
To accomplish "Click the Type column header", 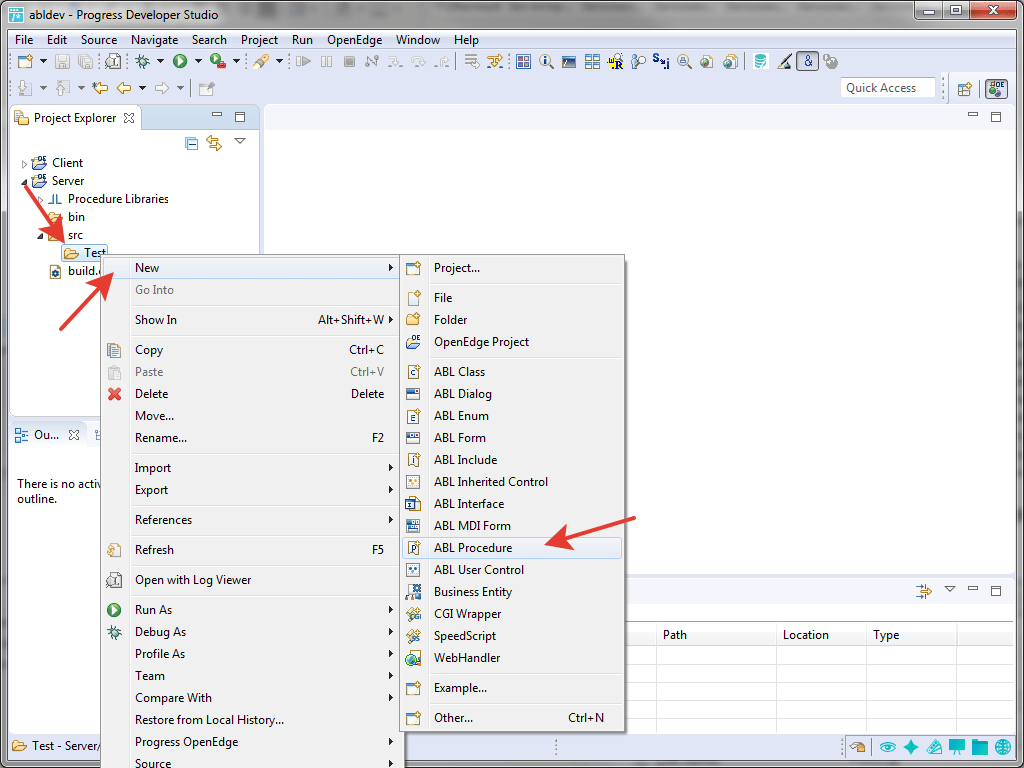I will coord(911,635).
